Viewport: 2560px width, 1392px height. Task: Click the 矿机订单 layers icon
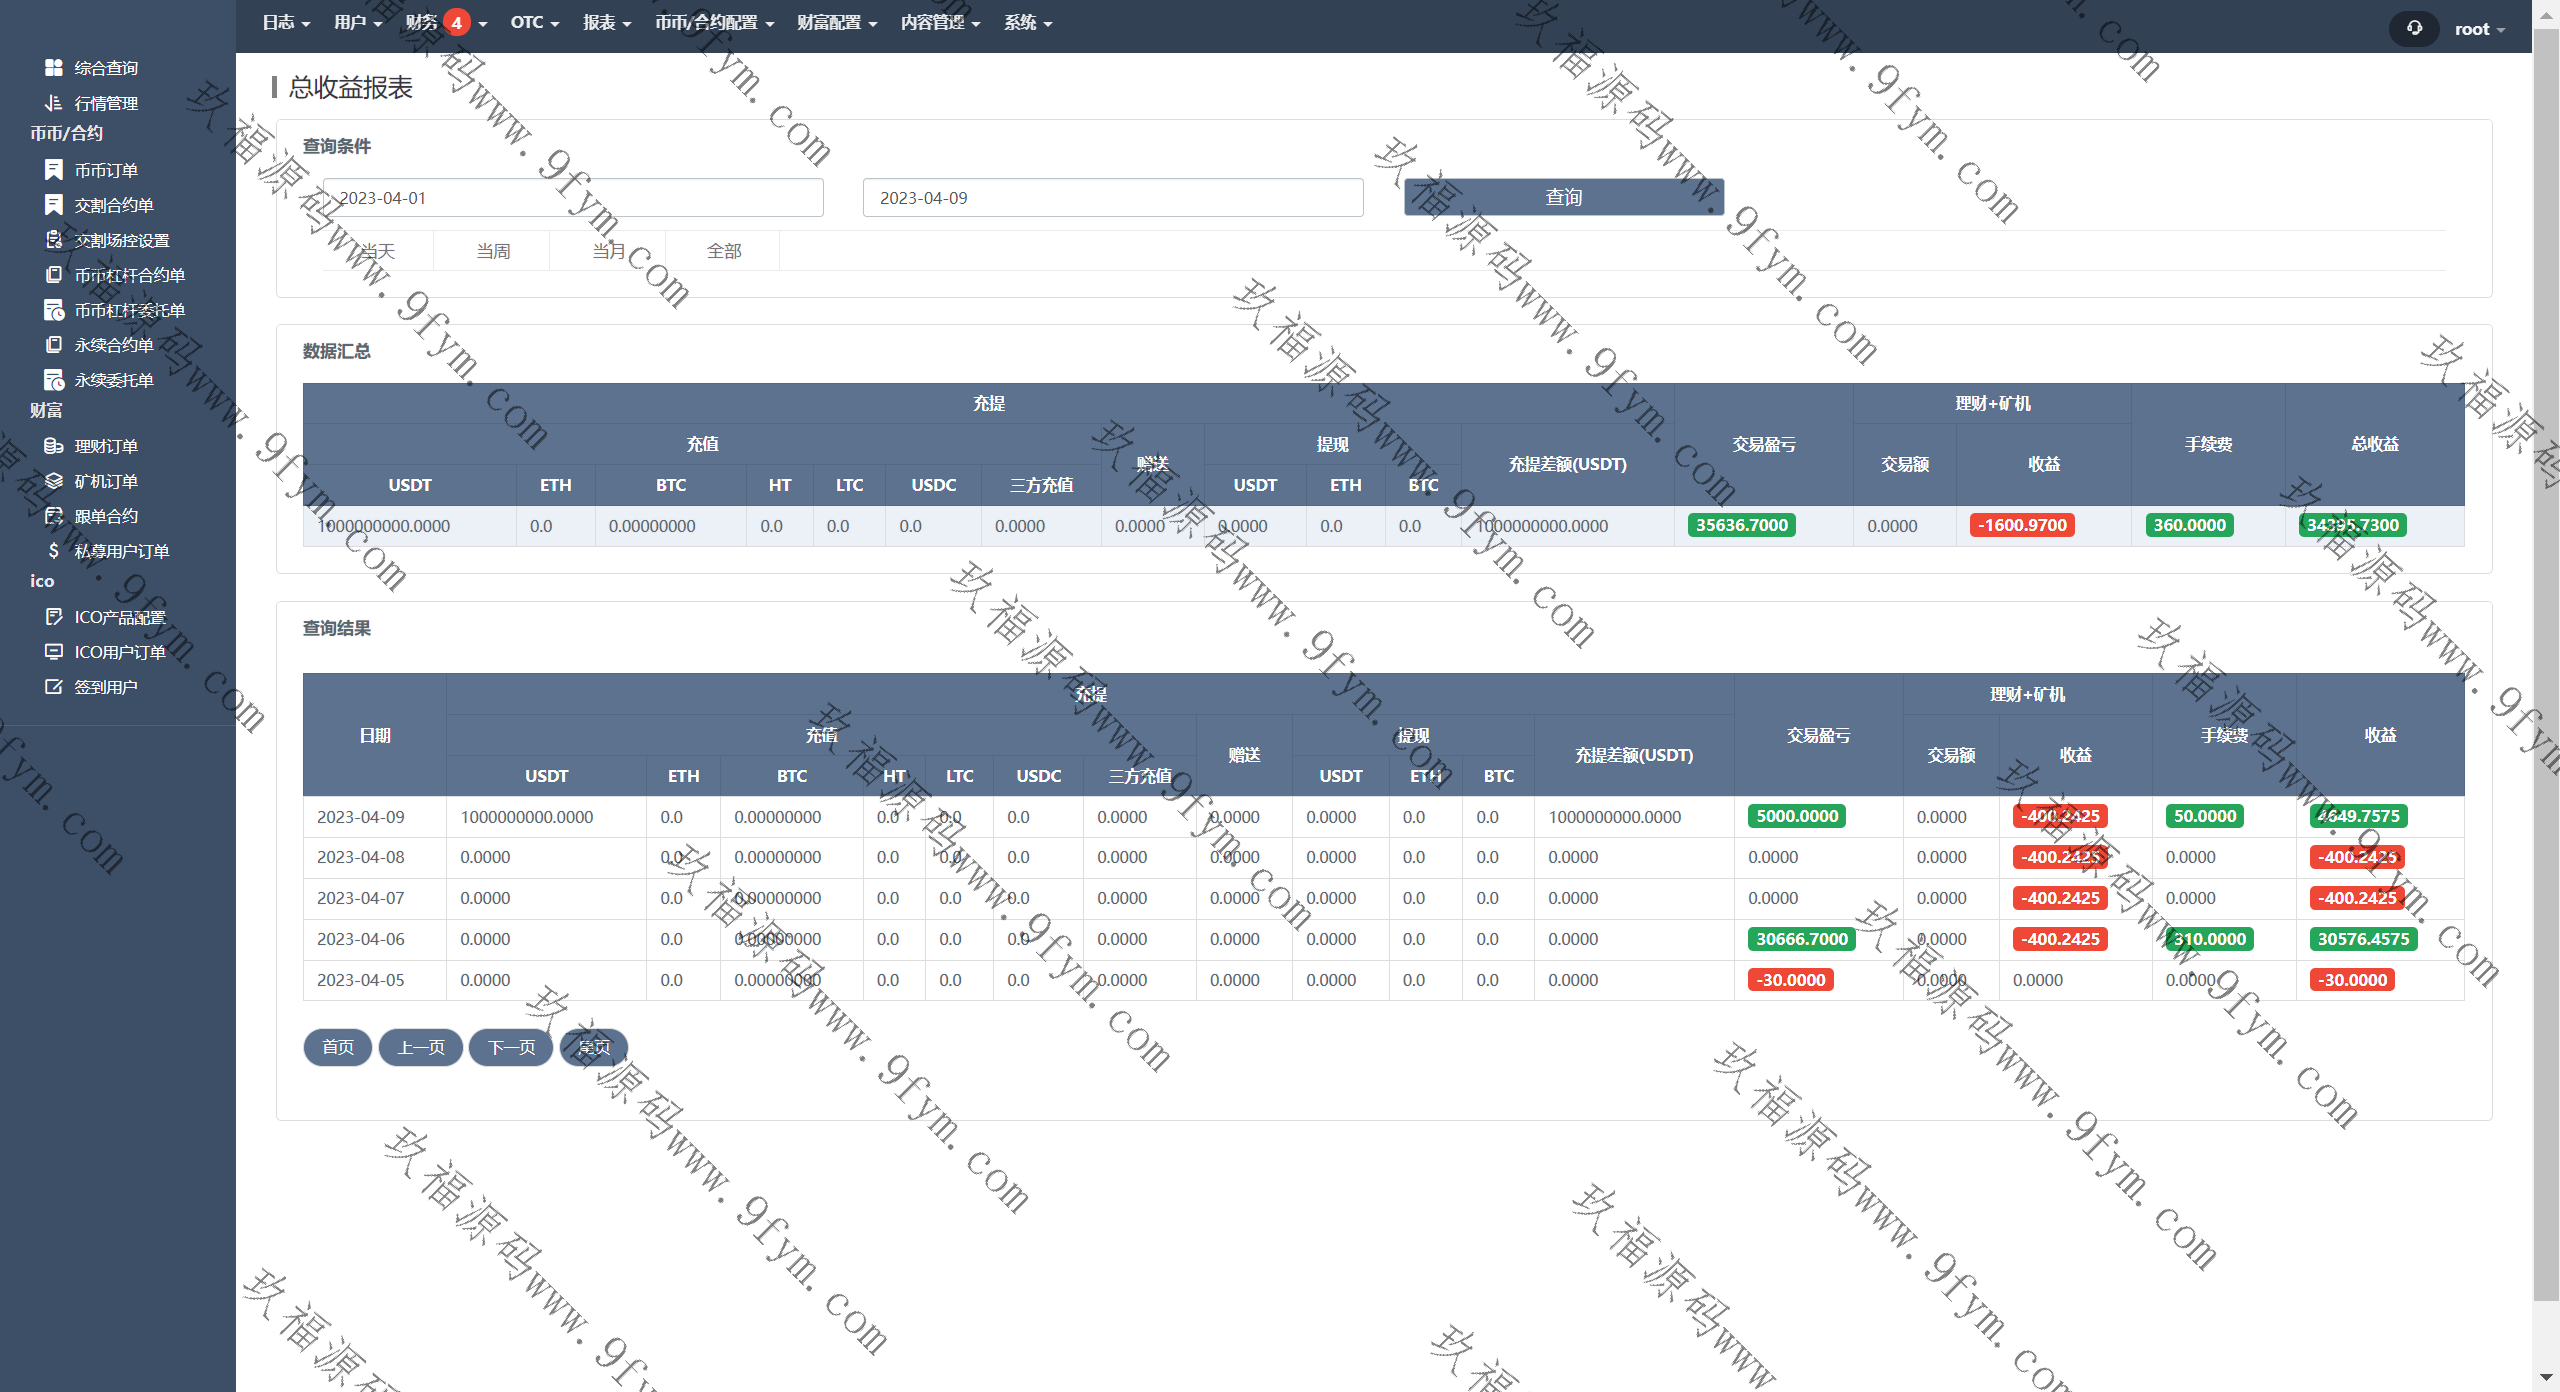[54, 481]
